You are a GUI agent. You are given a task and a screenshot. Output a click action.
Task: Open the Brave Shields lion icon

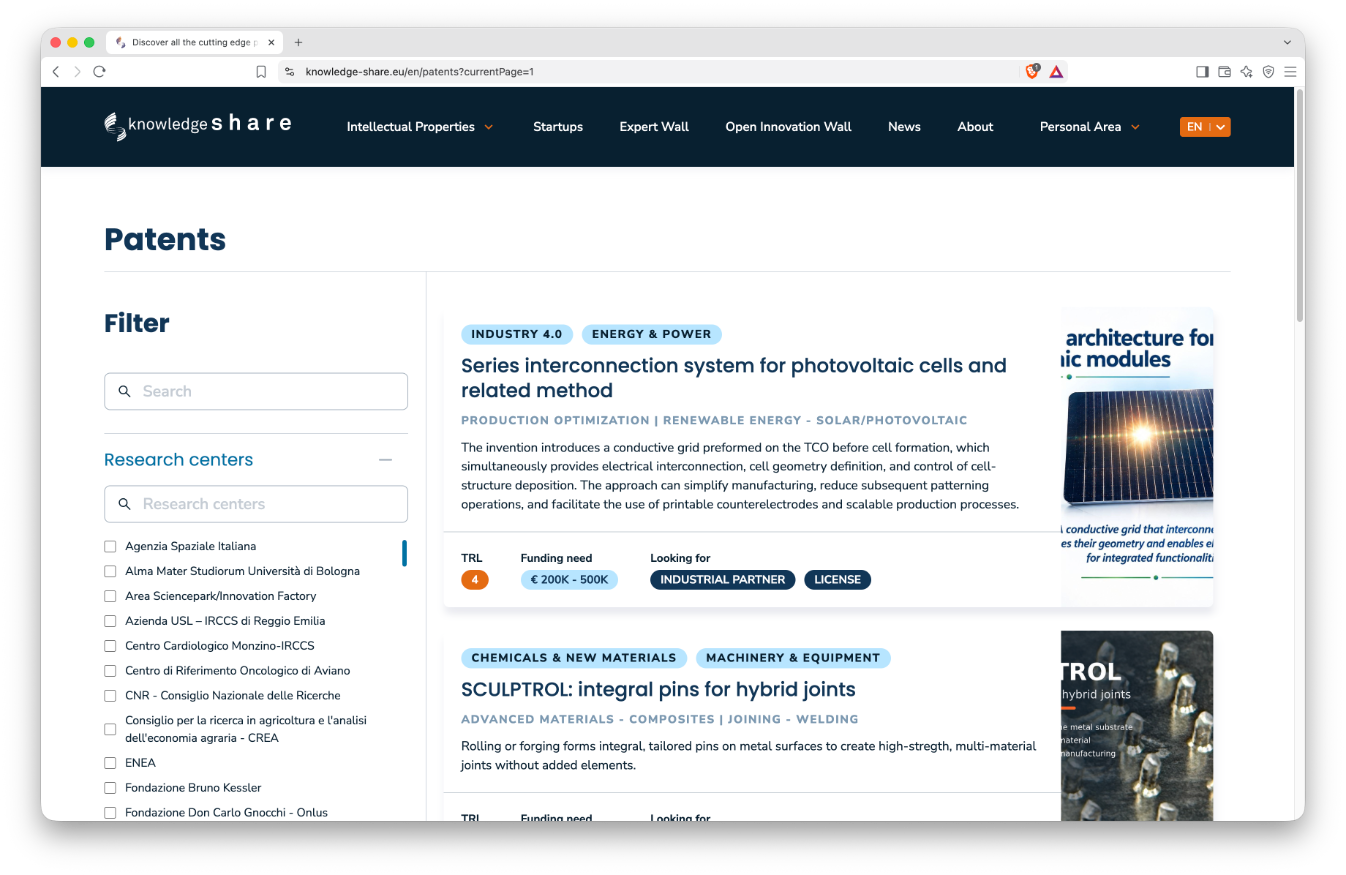point(1033,71)
